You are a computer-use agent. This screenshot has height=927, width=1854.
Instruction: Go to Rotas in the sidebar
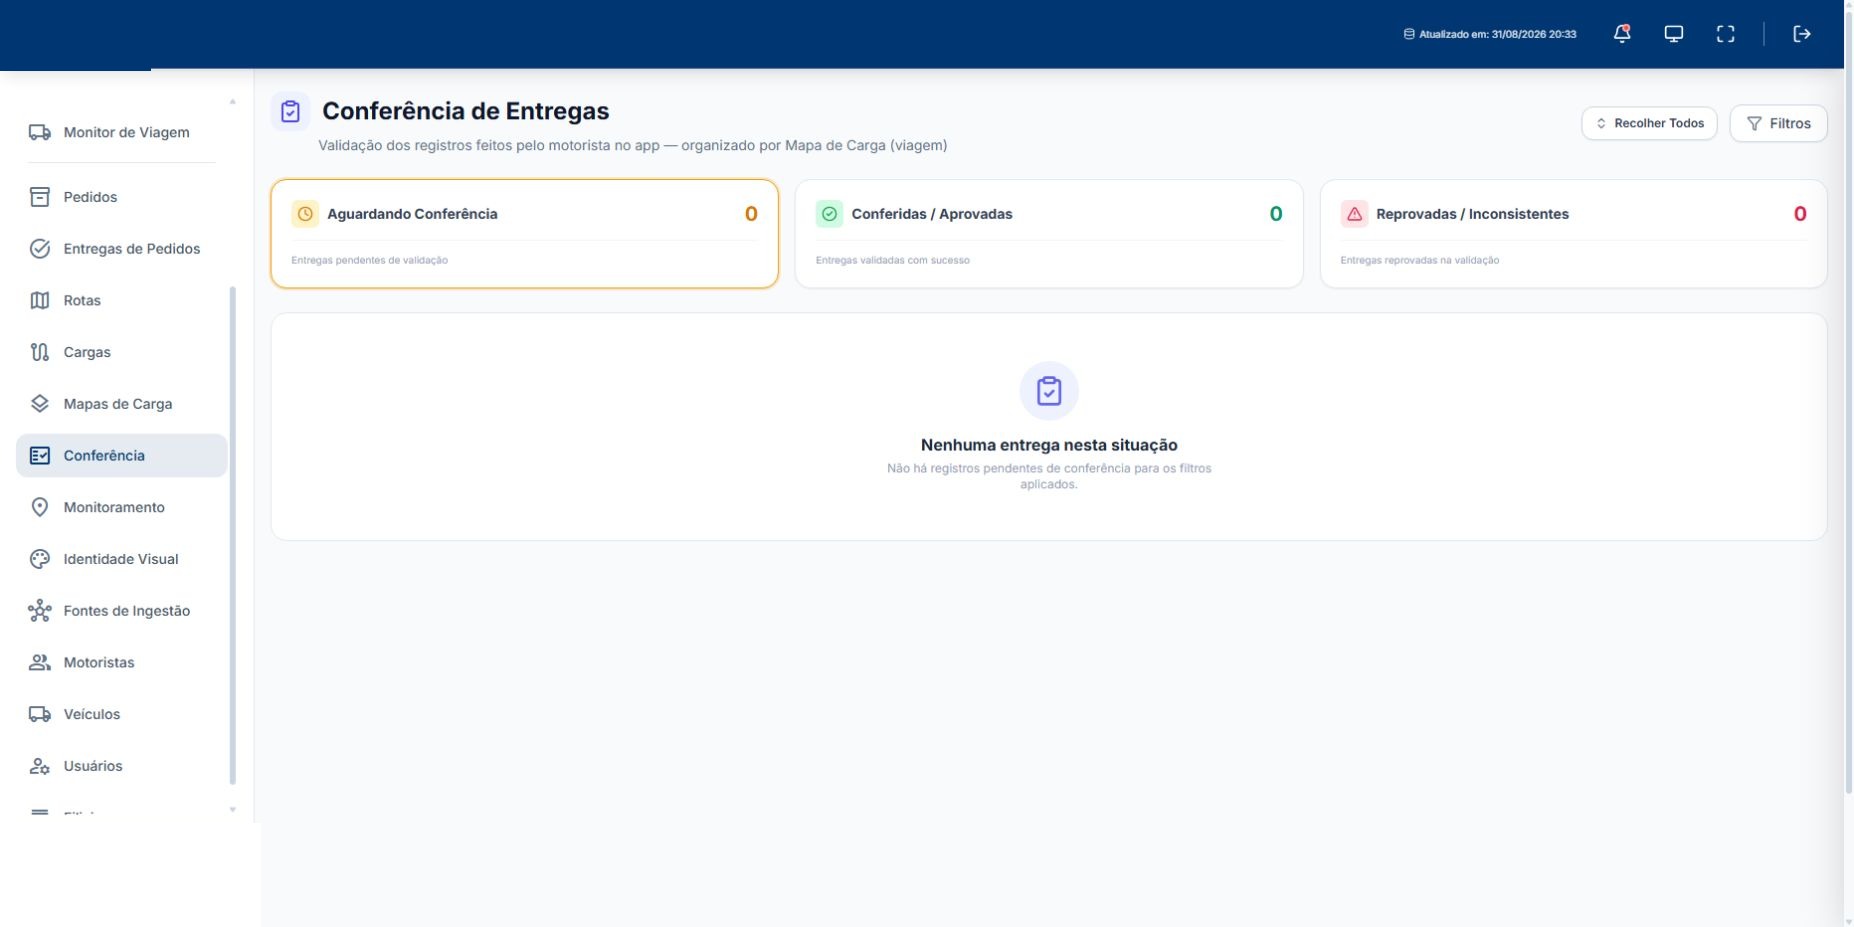coord(122,301)
